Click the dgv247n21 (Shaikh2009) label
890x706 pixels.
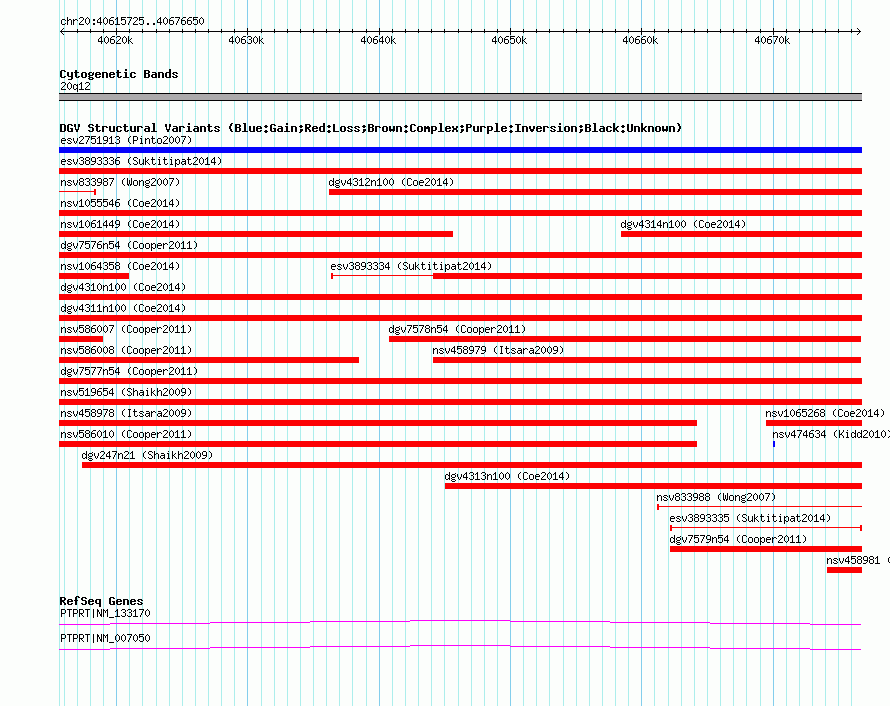point(147,455)
